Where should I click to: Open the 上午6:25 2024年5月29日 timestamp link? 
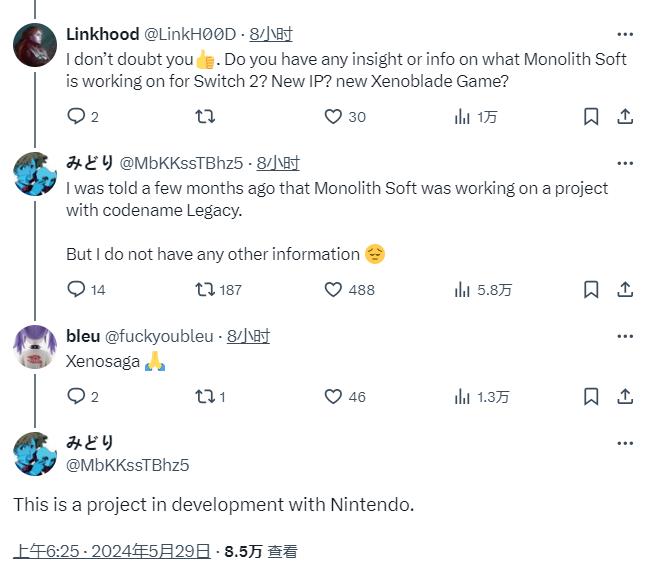click(112, 551)
